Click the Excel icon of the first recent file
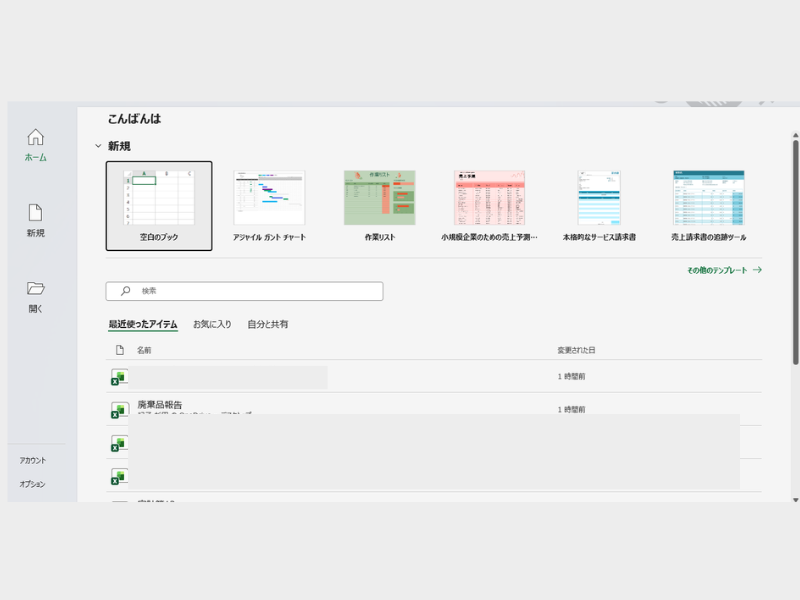Screen dimensions: 800x600 pos(118,378)
